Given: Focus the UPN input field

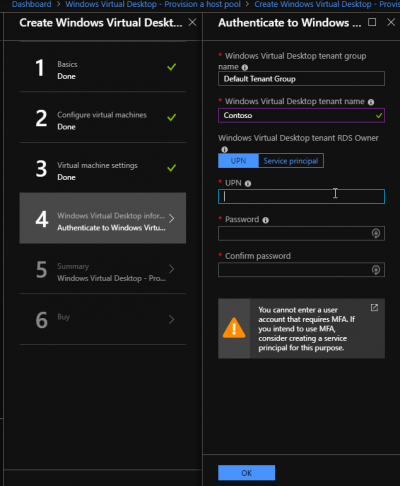Looking at the screenshot, I should pos(301,196).
